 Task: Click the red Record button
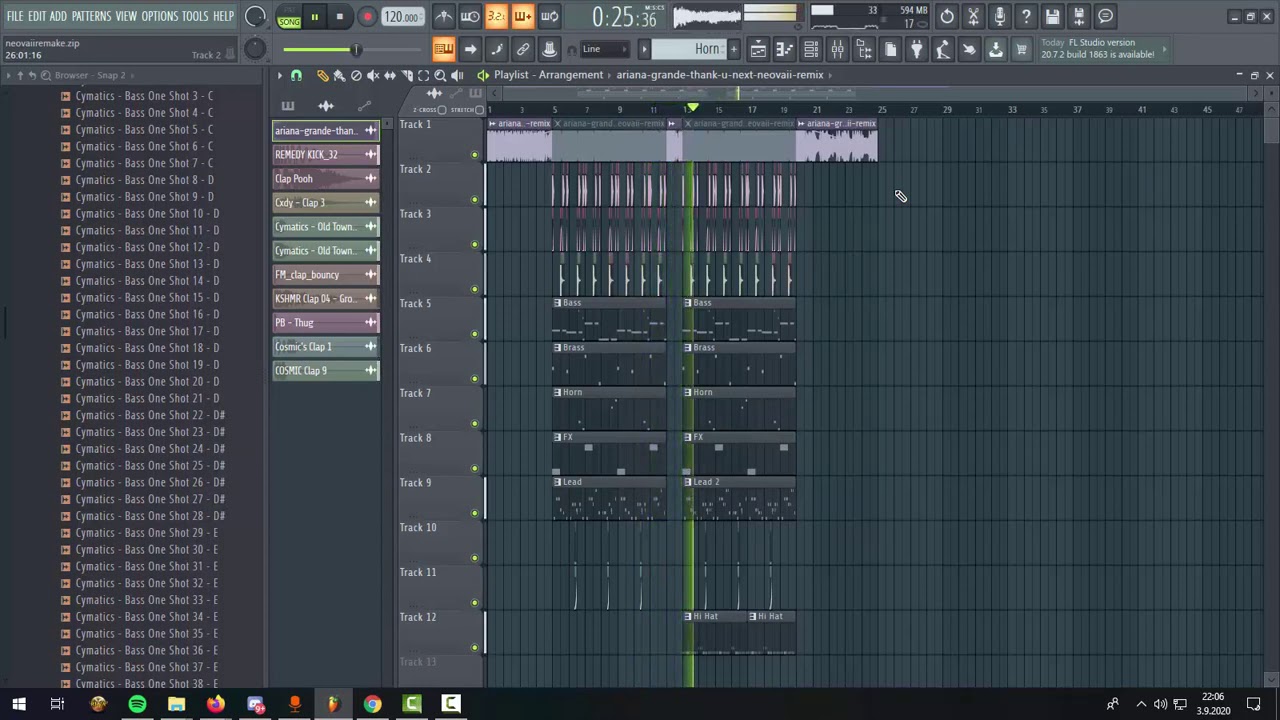pos(367,17)
